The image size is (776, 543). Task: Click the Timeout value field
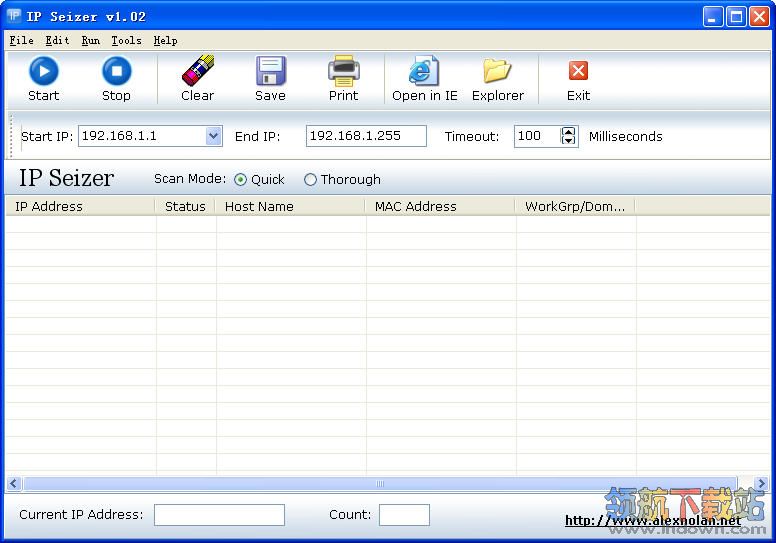pos(537,136)
